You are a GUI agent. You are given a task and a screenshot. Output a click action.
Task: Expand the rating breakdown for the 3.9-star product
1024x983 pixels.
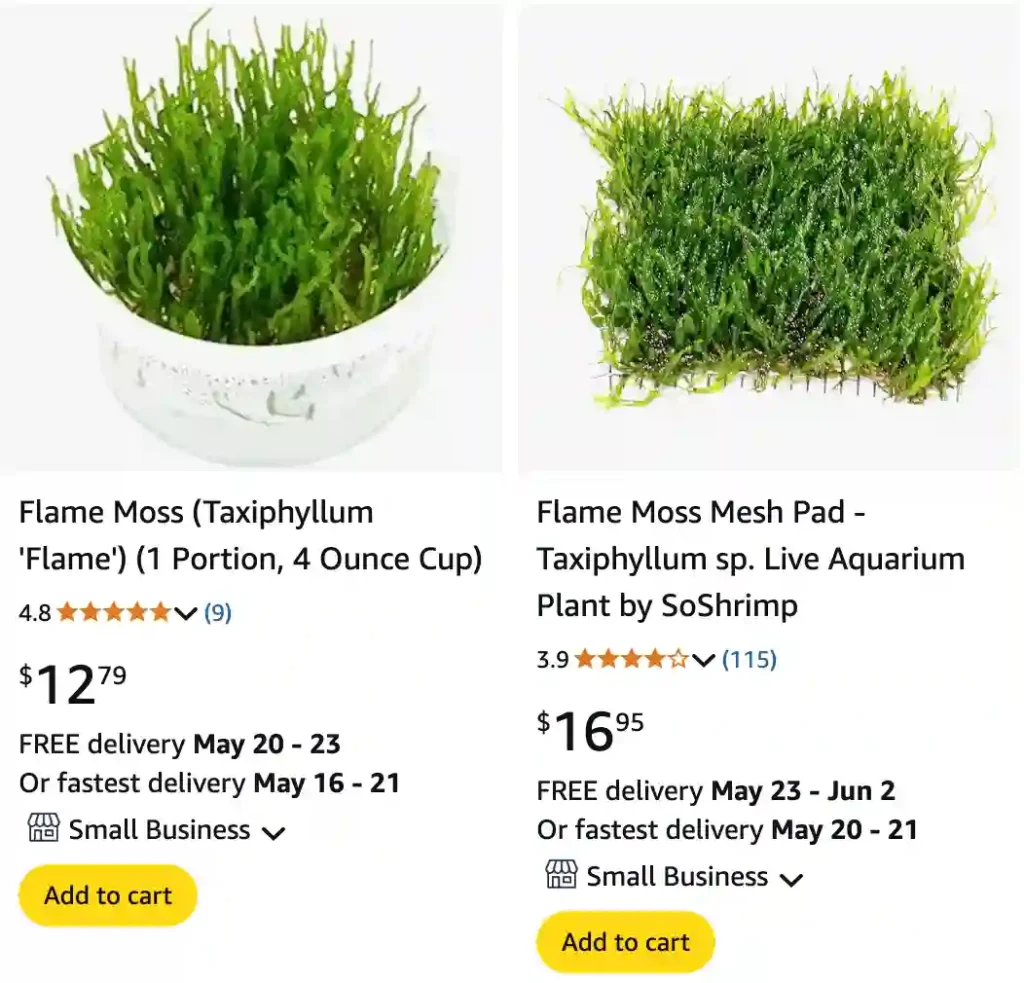[703, 660]
